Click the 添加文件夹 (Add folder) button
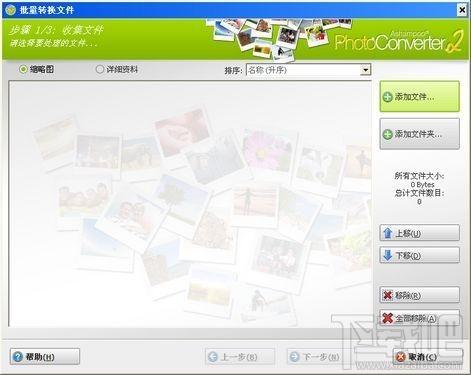 (x=419, y=134)
